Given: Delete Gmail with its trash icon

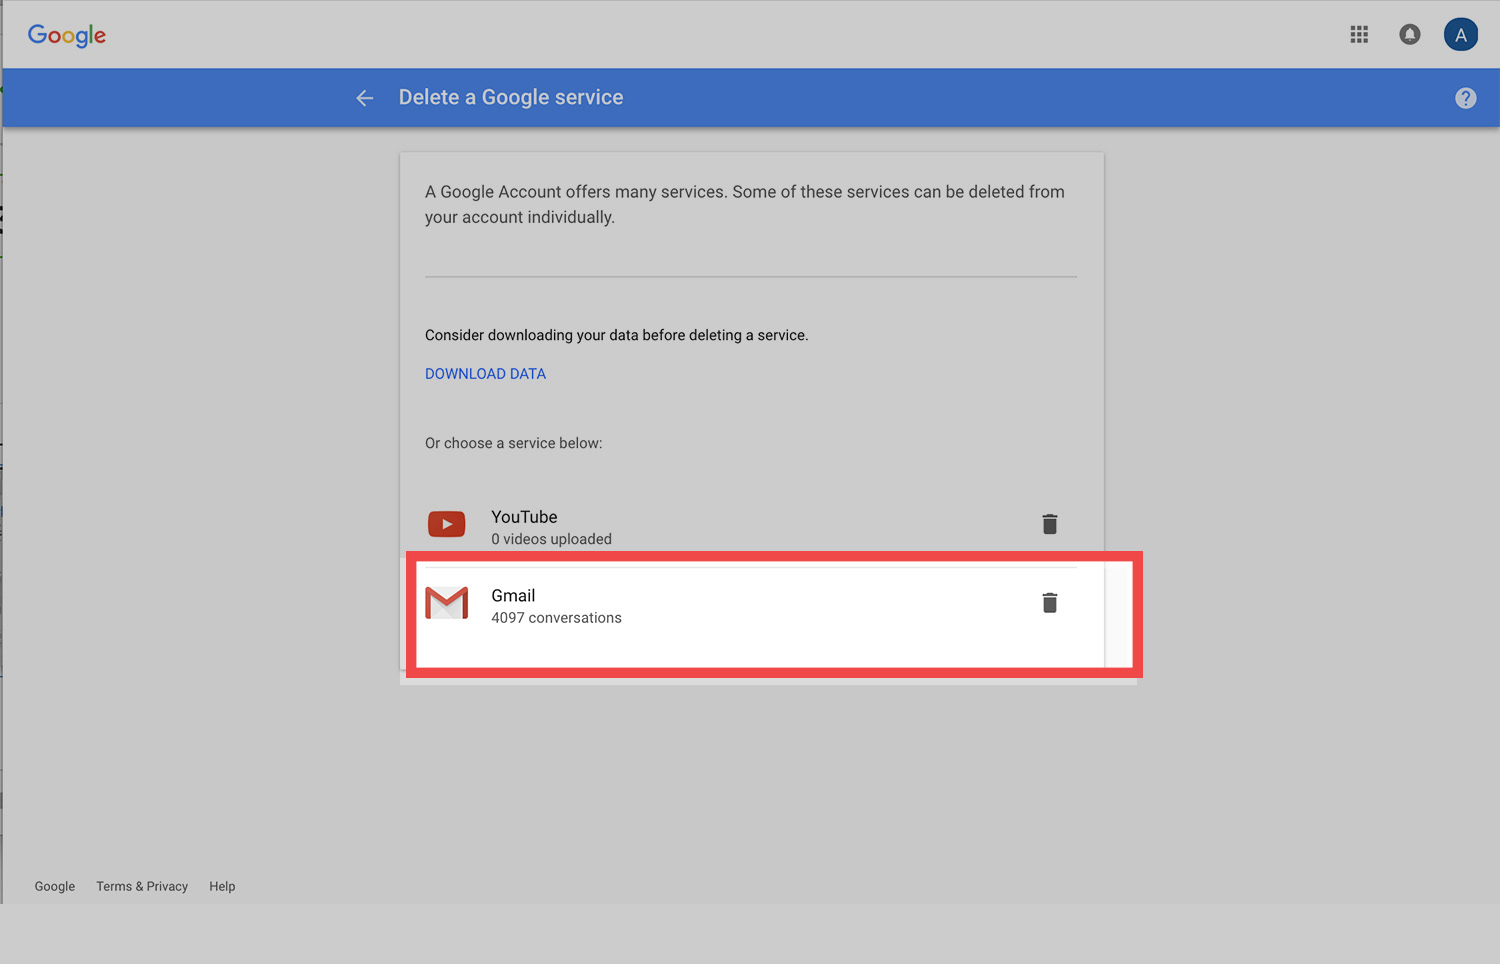Looking at the screenshot, I should (x=1050, y=603).
